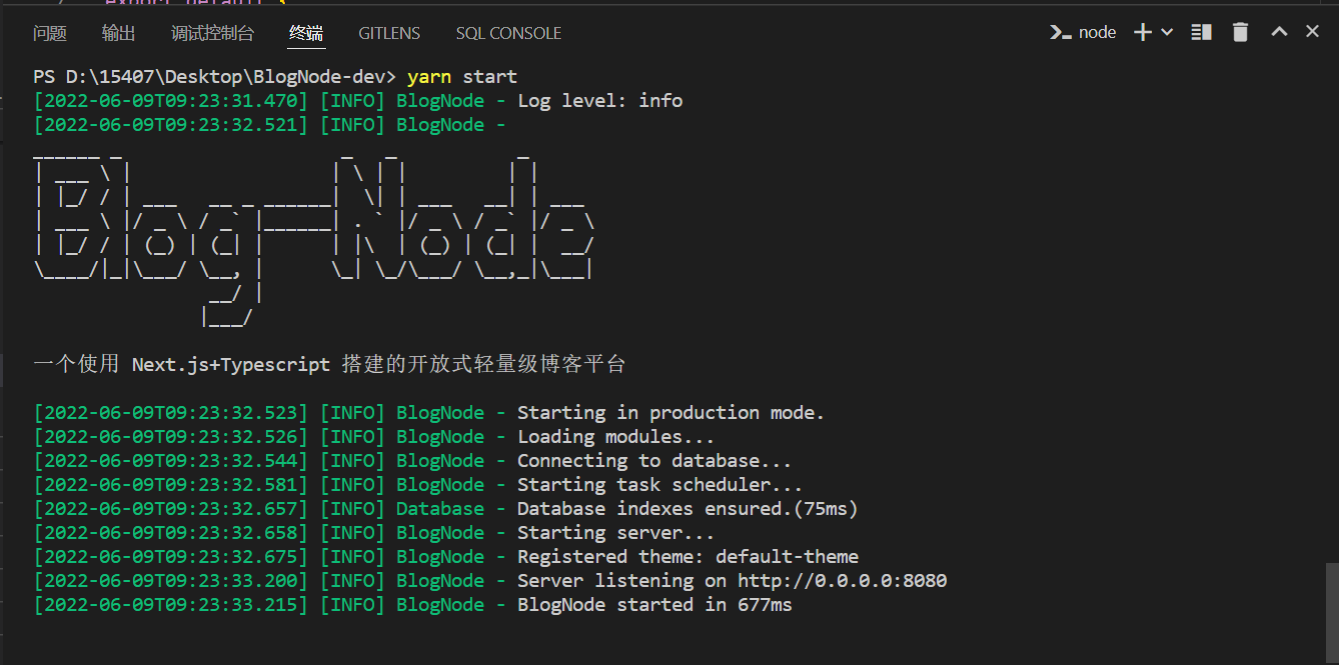Click the yarn start command text
Screen dimensions: 1339x665
pos(462,77)
